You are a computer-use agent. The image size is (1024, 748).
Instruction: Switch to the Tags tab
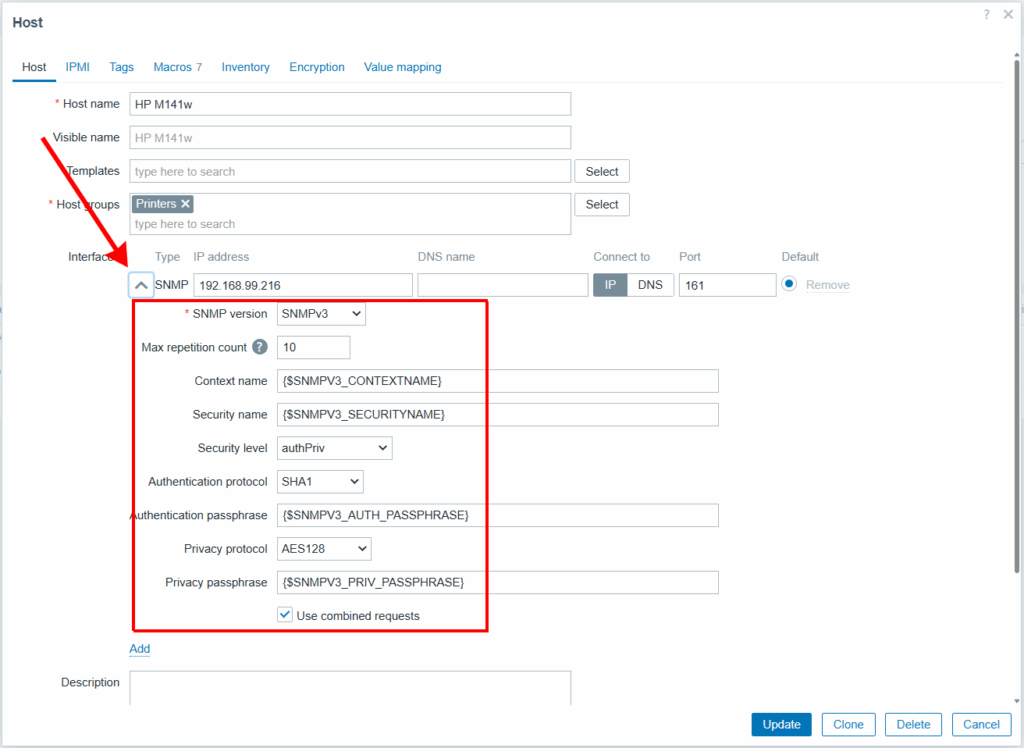pos(121,67)
